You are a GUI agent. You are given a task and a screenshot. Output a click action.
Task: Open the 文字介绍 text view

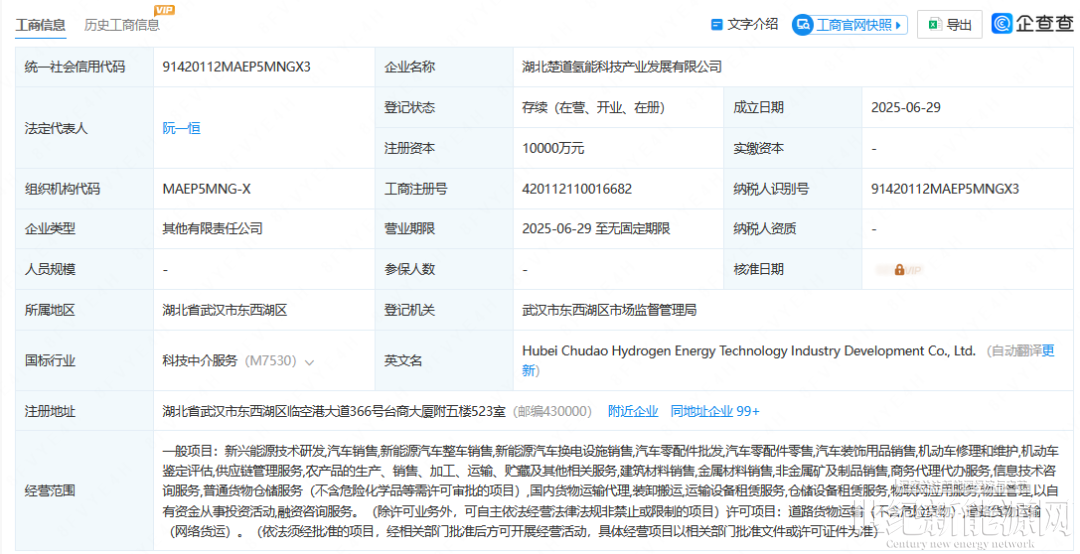click(x=752, y=24)
